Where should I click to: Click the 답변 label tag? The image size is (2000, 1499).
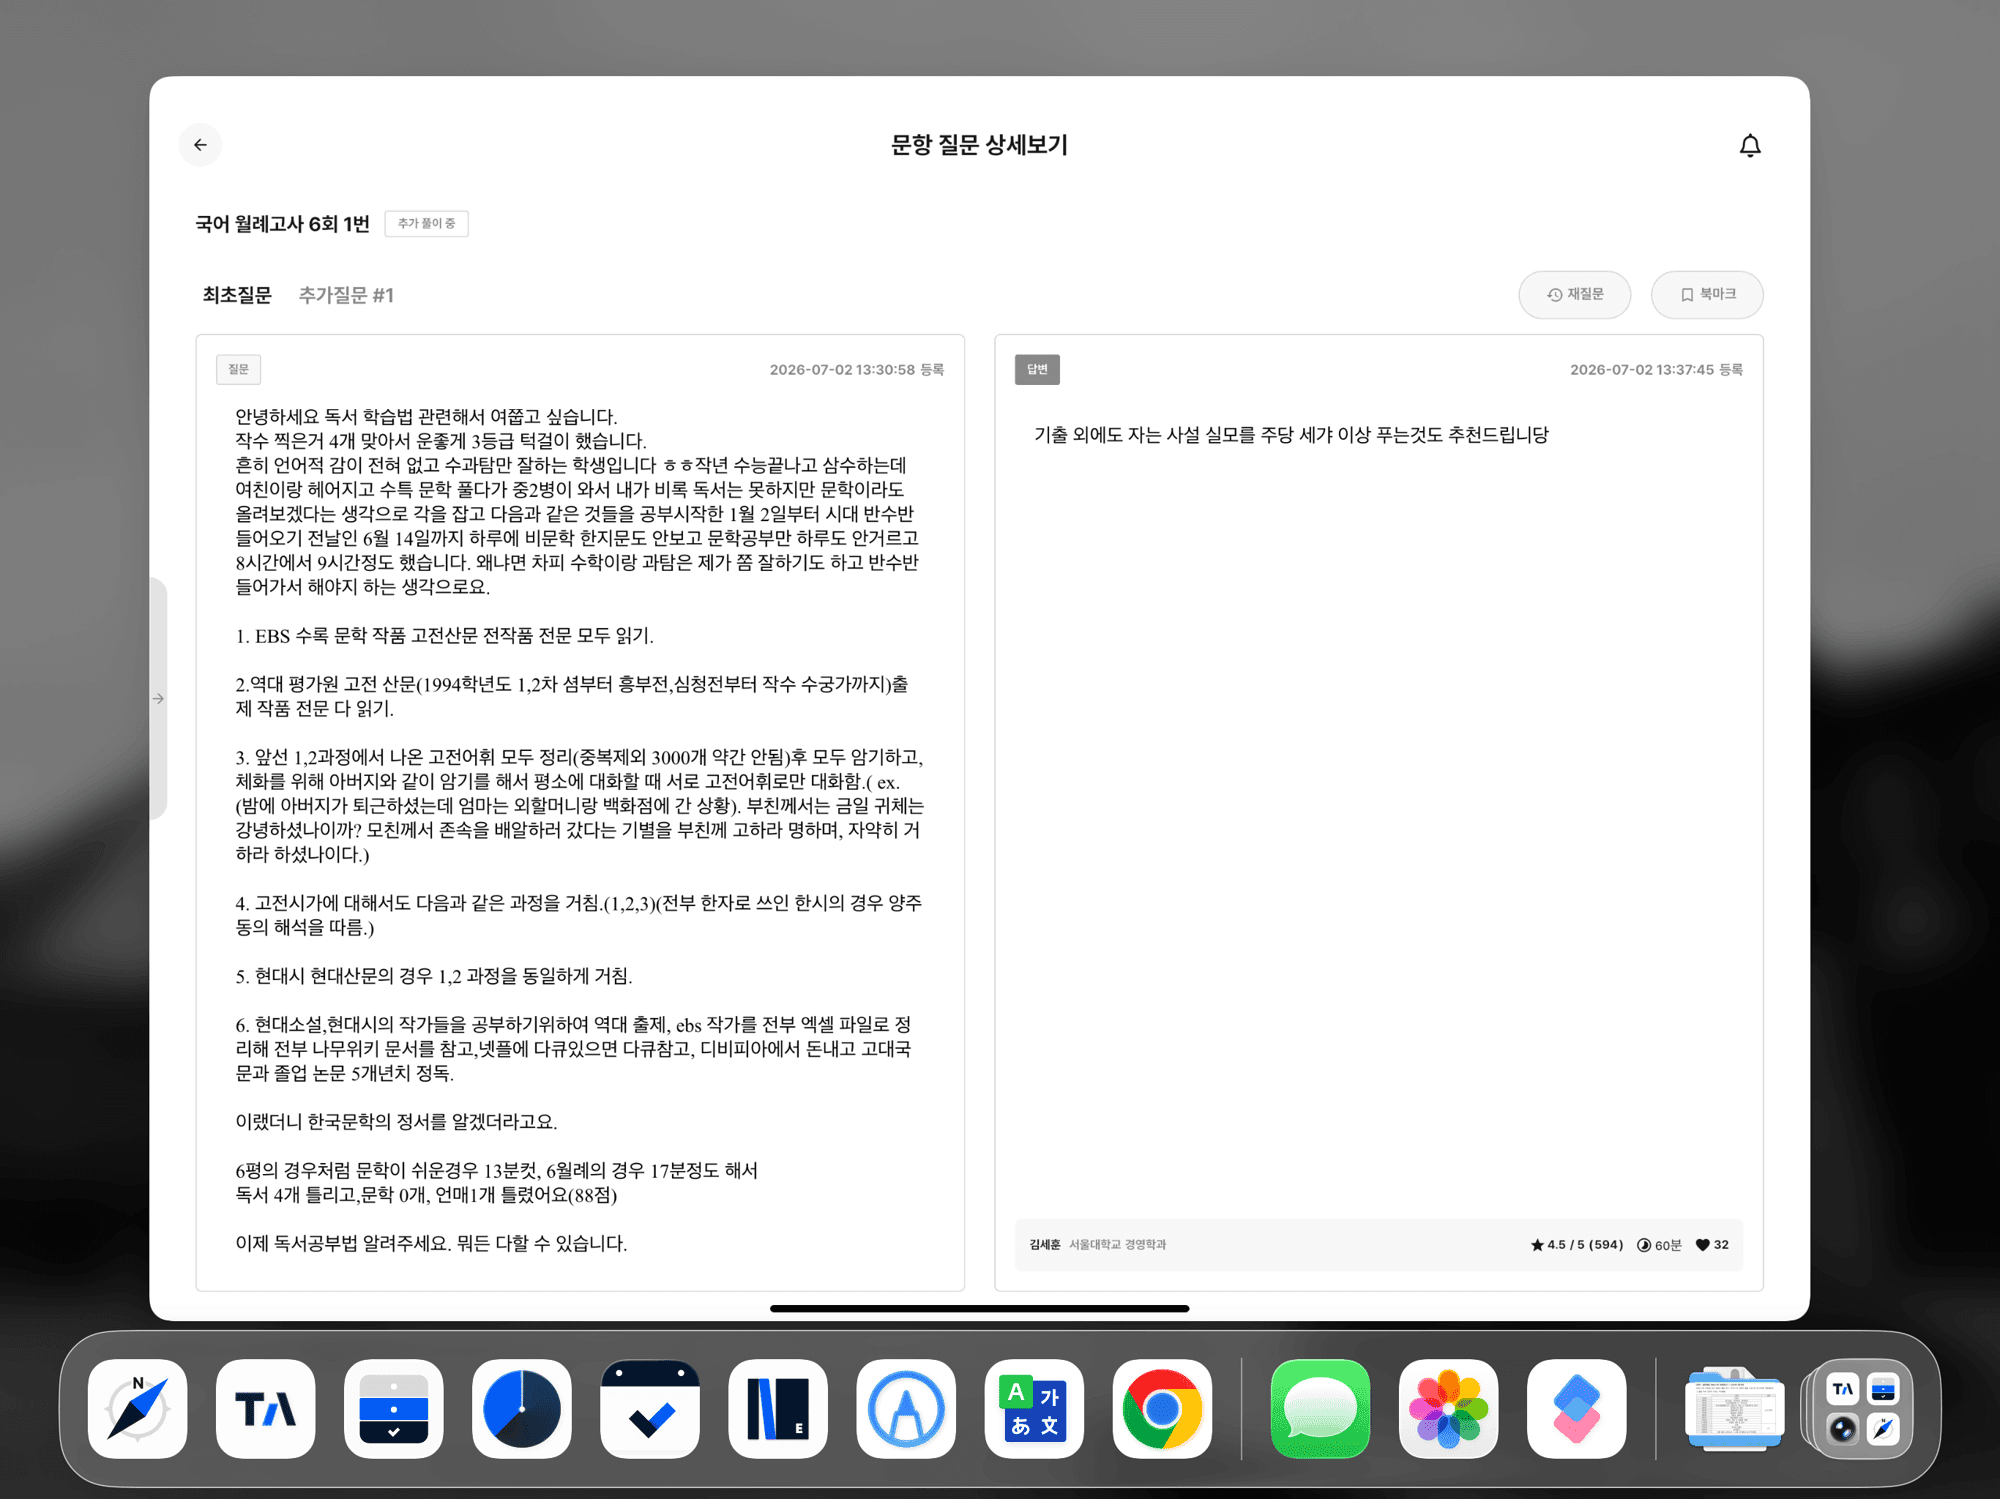click(1037, 369)
